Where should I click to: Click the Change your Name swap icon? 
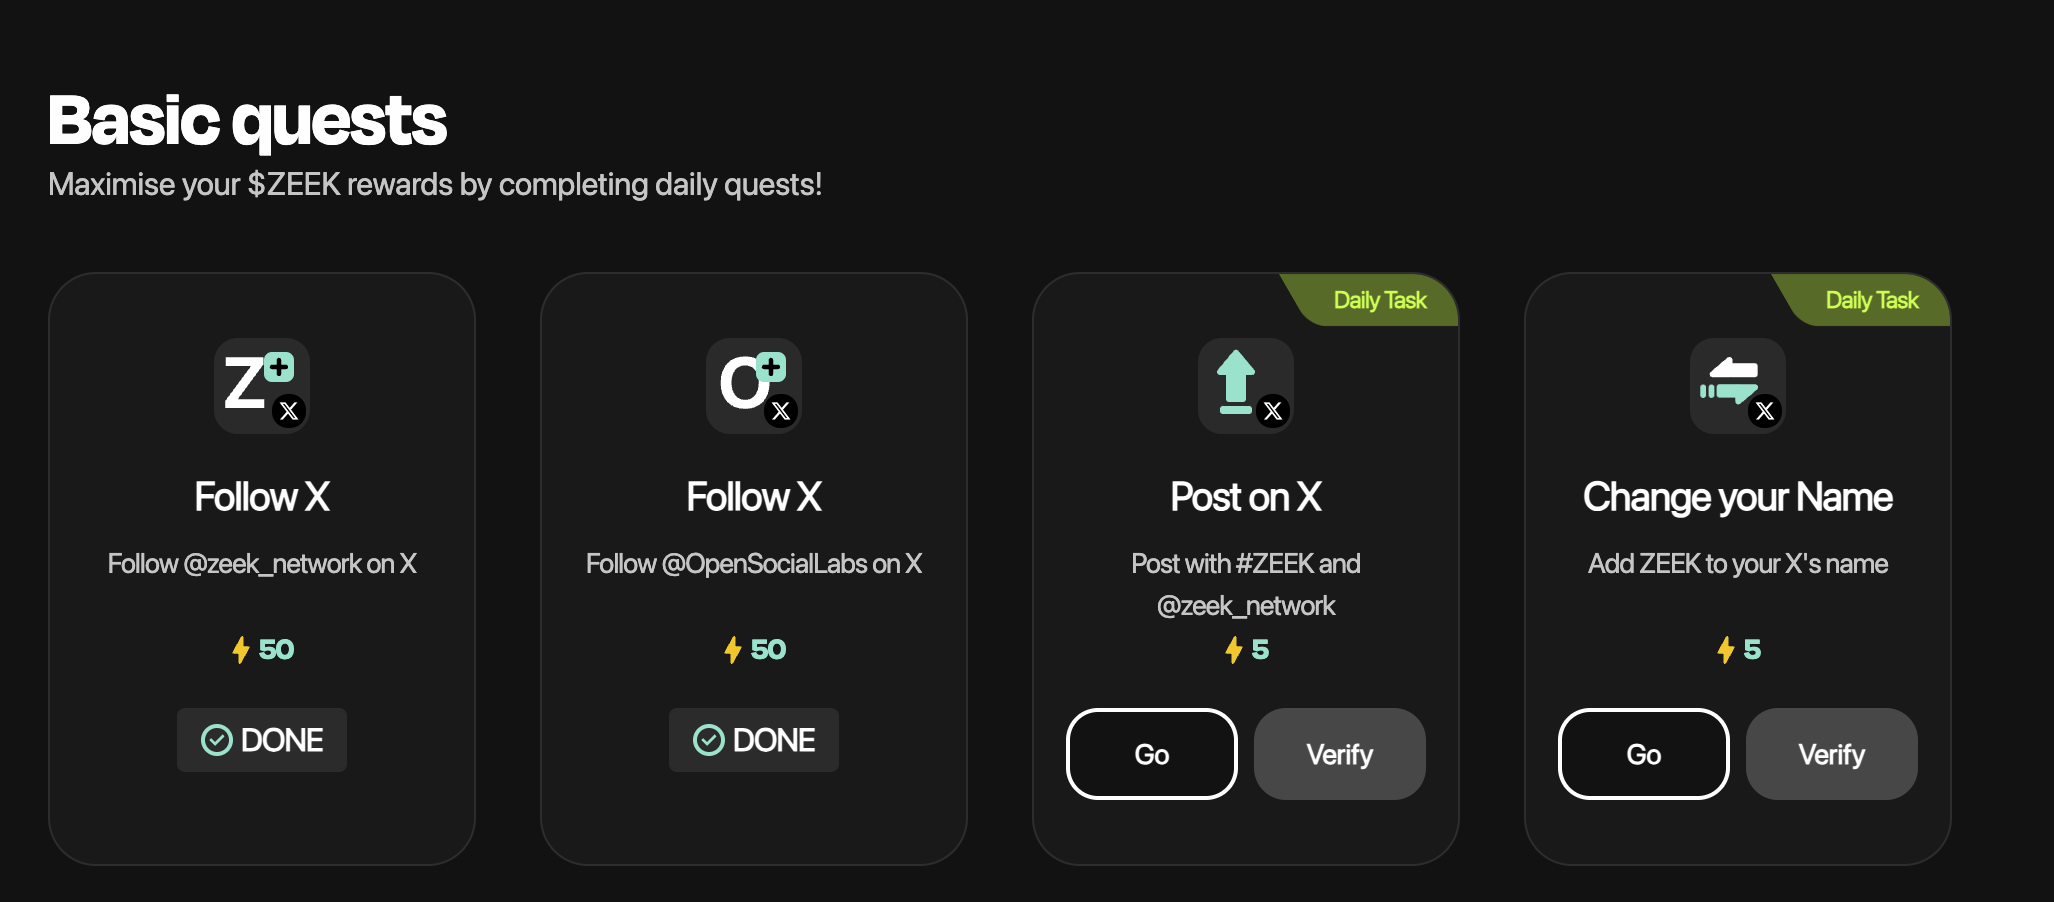[x=1738, y=386]
